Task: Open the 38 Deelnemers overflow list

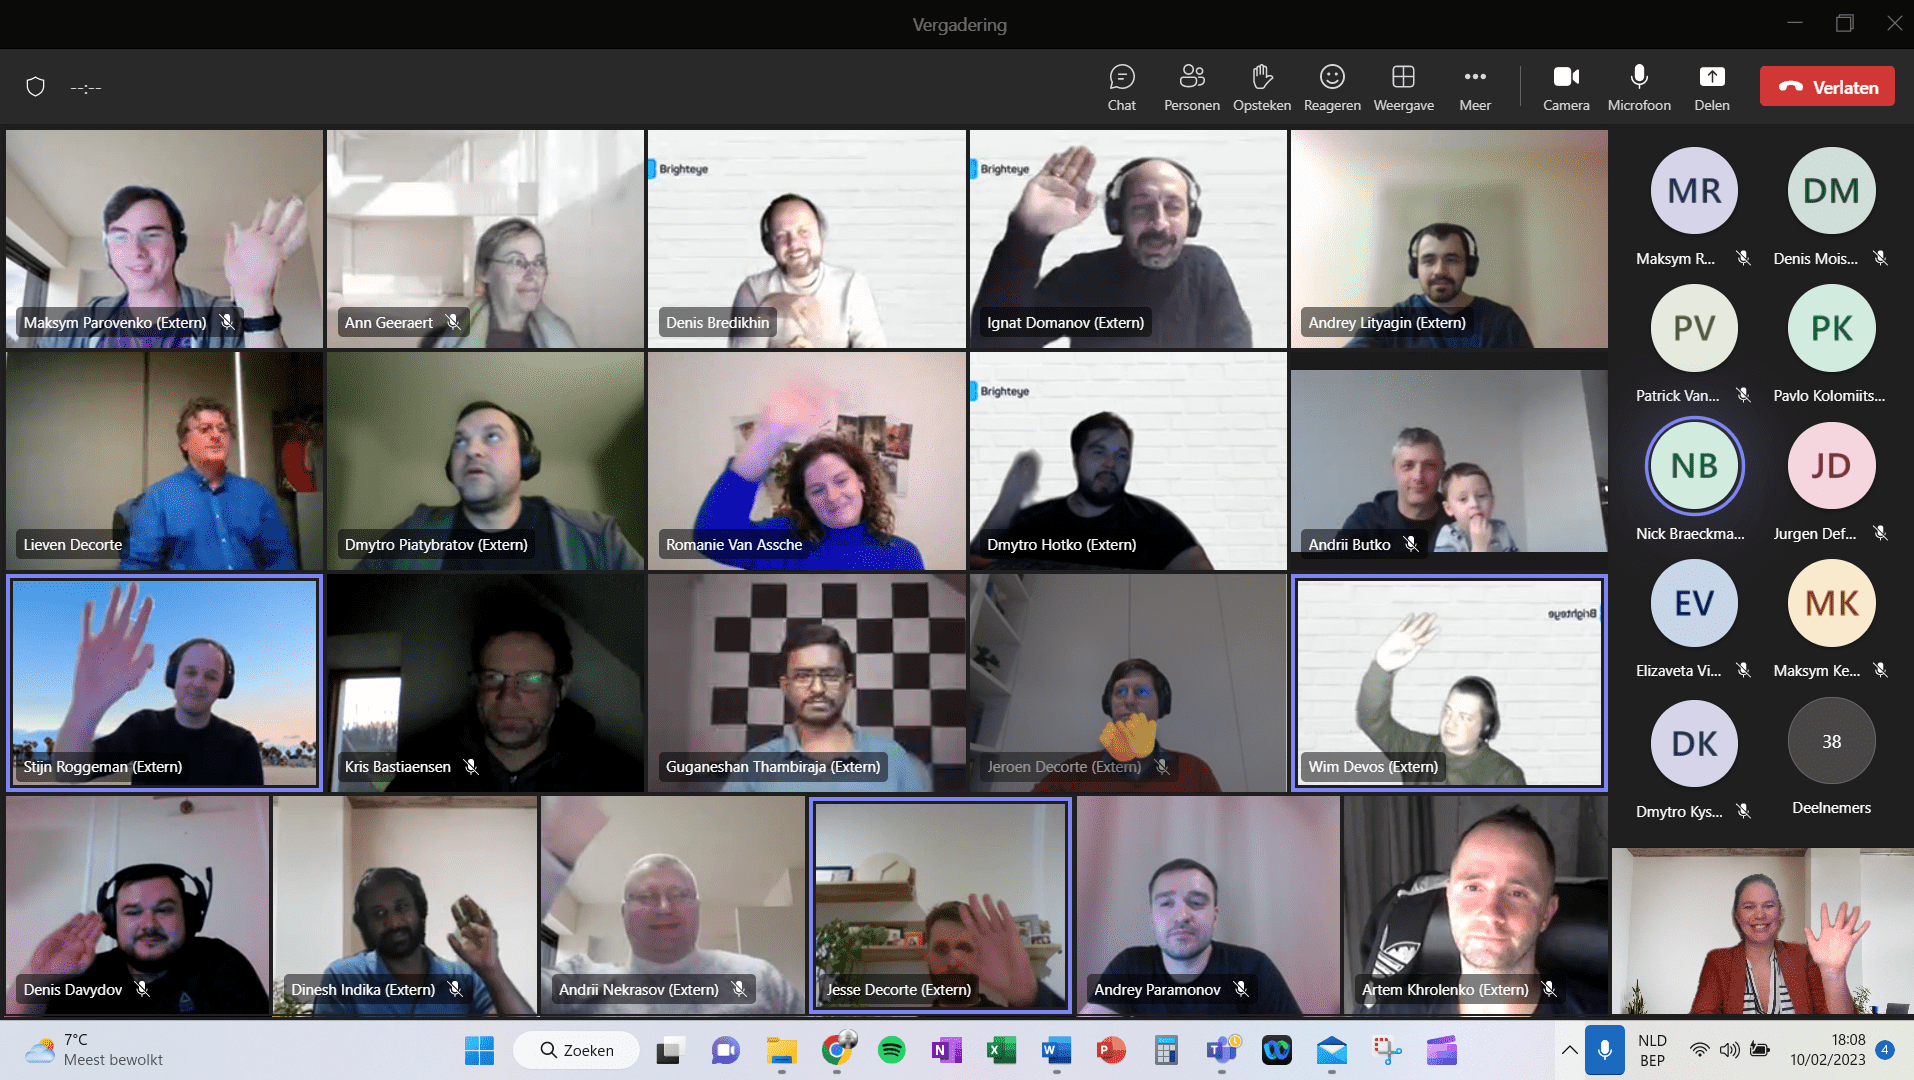Action: tap(1831, 742)
